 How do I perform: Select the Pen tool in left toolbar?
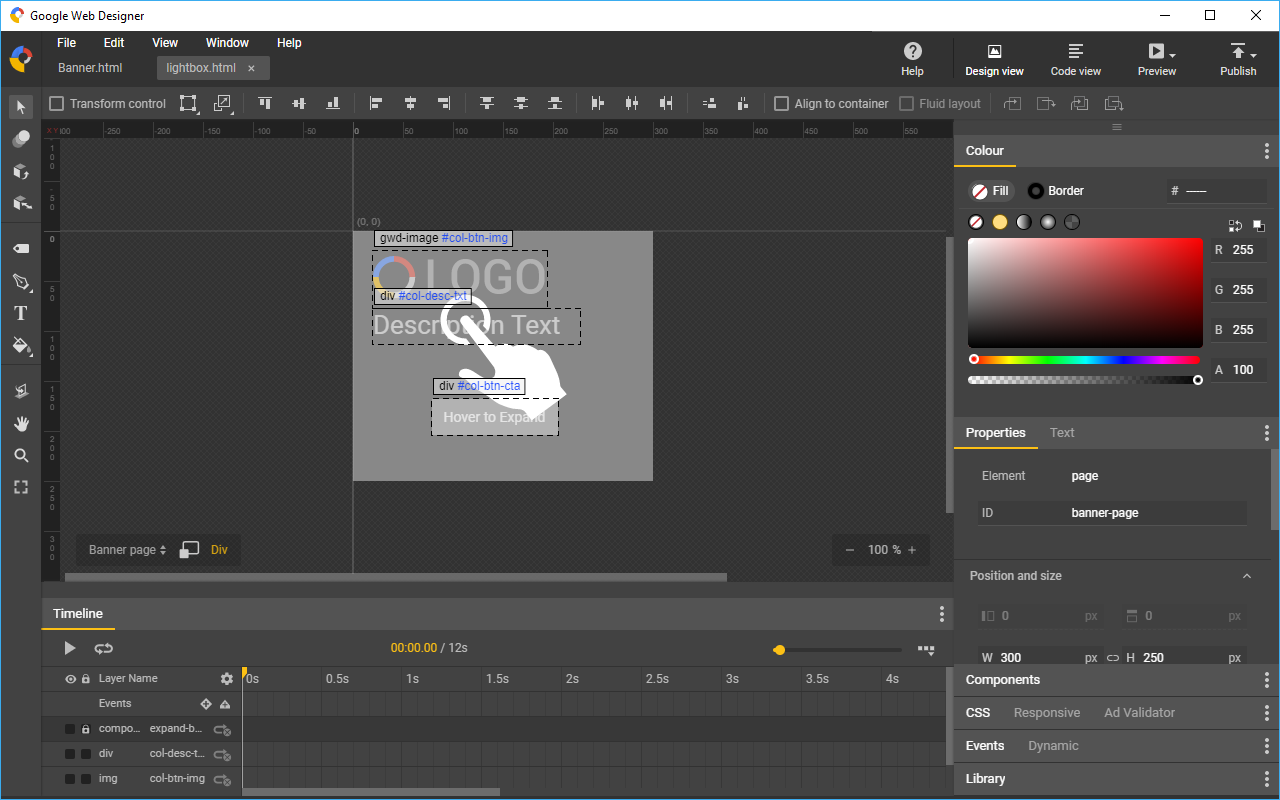pos(20,281)
